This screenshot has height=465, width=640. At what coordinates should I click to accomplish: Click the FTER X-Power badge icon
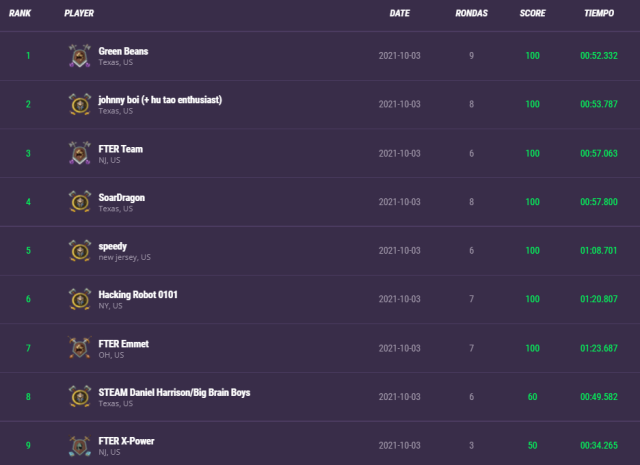tap(80, 446)
